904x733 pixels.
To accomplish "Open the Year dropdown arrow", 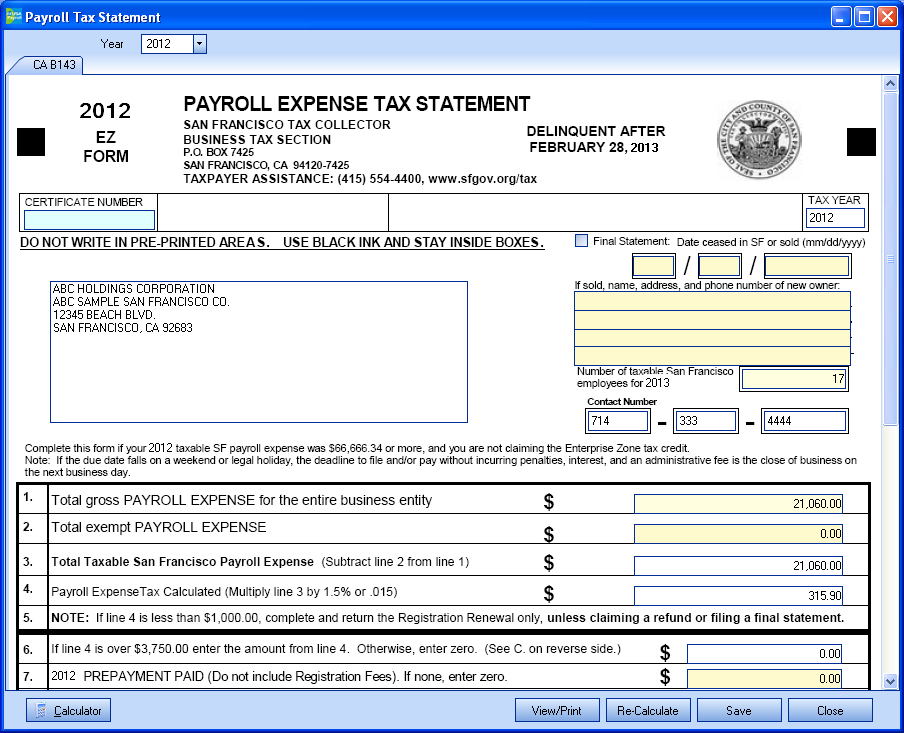I will coord(199,43).
